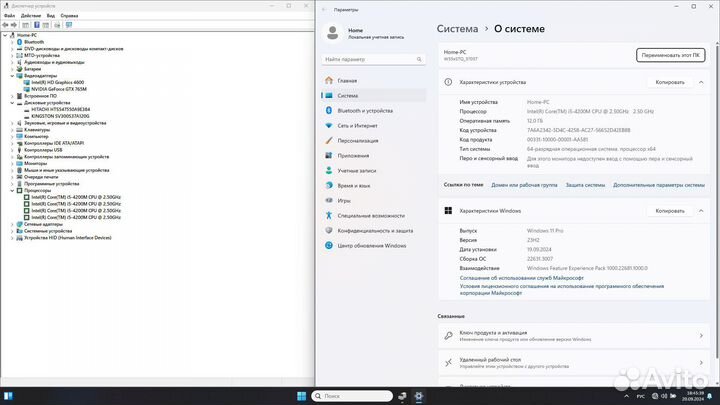Open the Защита системы link
The image size is (720, 405).
(585, 185)
